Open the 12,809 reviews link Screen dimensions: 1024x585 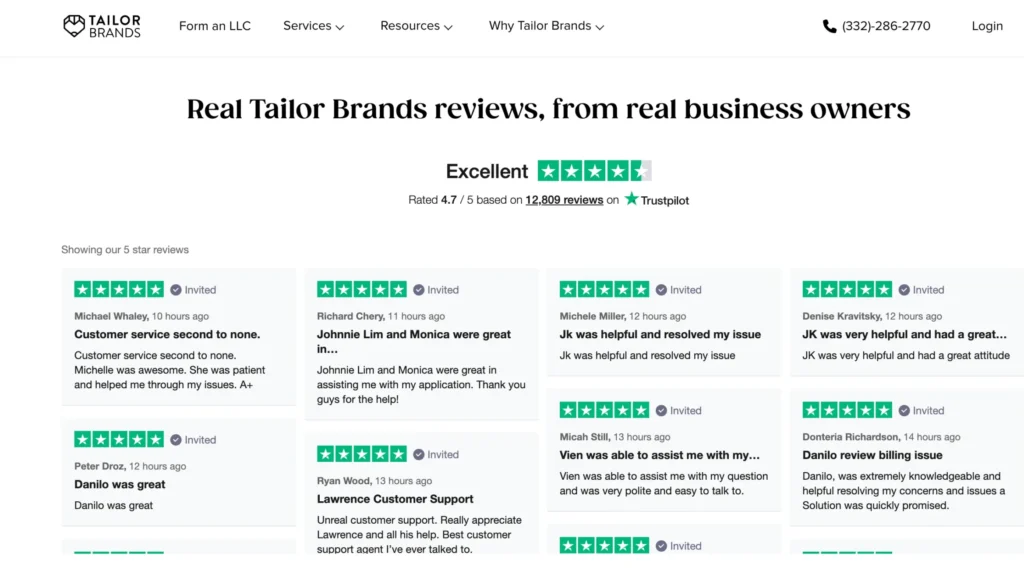tap(563, 199)
